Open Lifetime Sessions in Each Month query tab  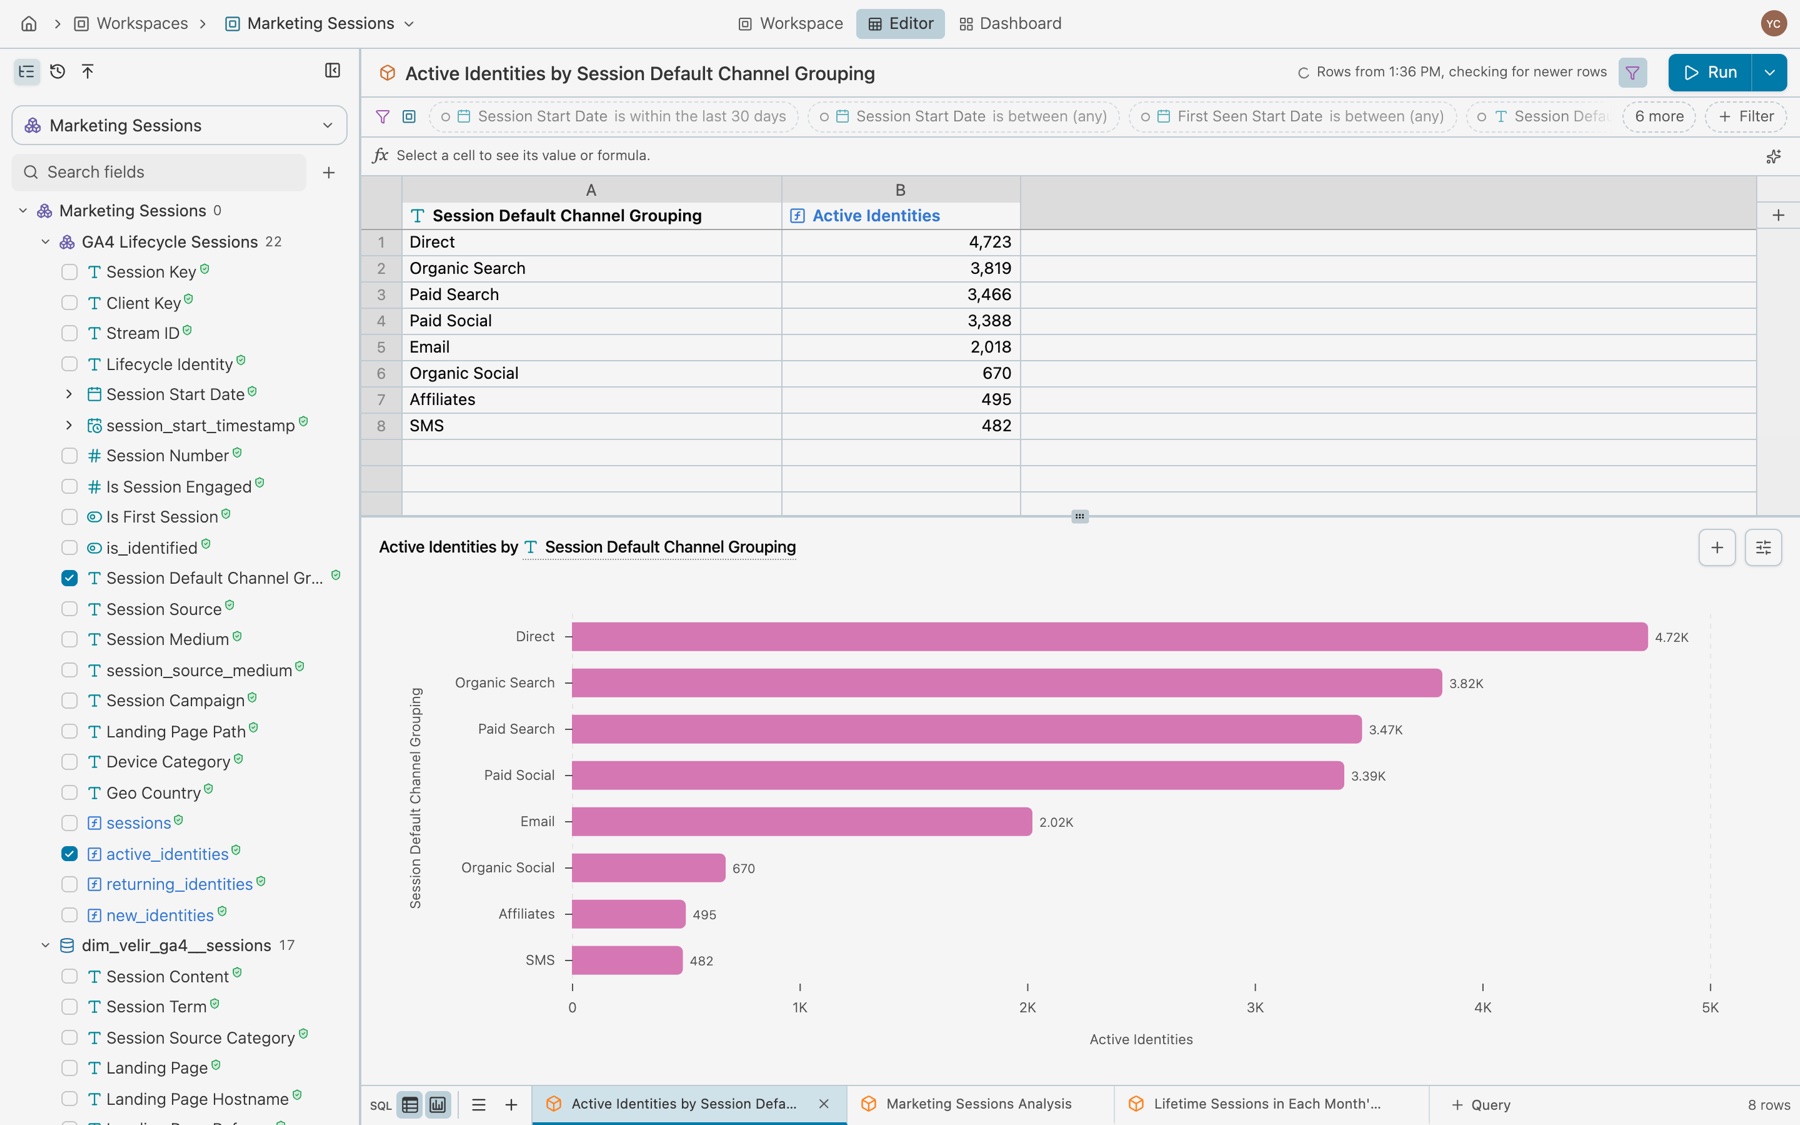tap(1270, 1104)
